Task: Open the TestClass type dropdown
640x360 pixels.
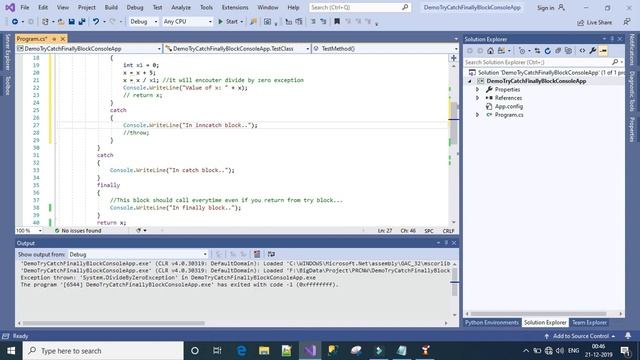Action: coord(237,49)
